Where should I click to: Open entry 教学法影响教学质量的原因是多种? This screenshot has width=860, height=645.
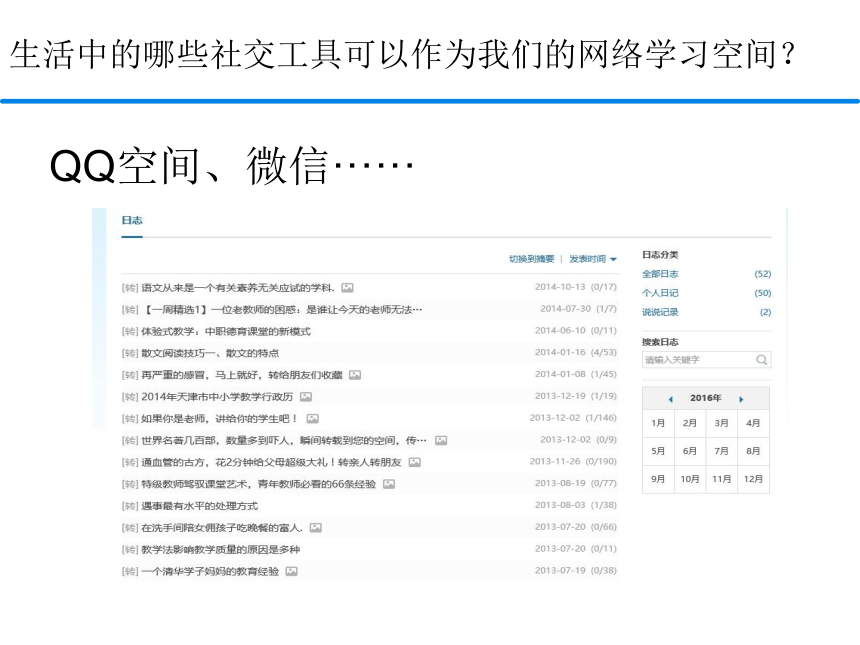220,549
